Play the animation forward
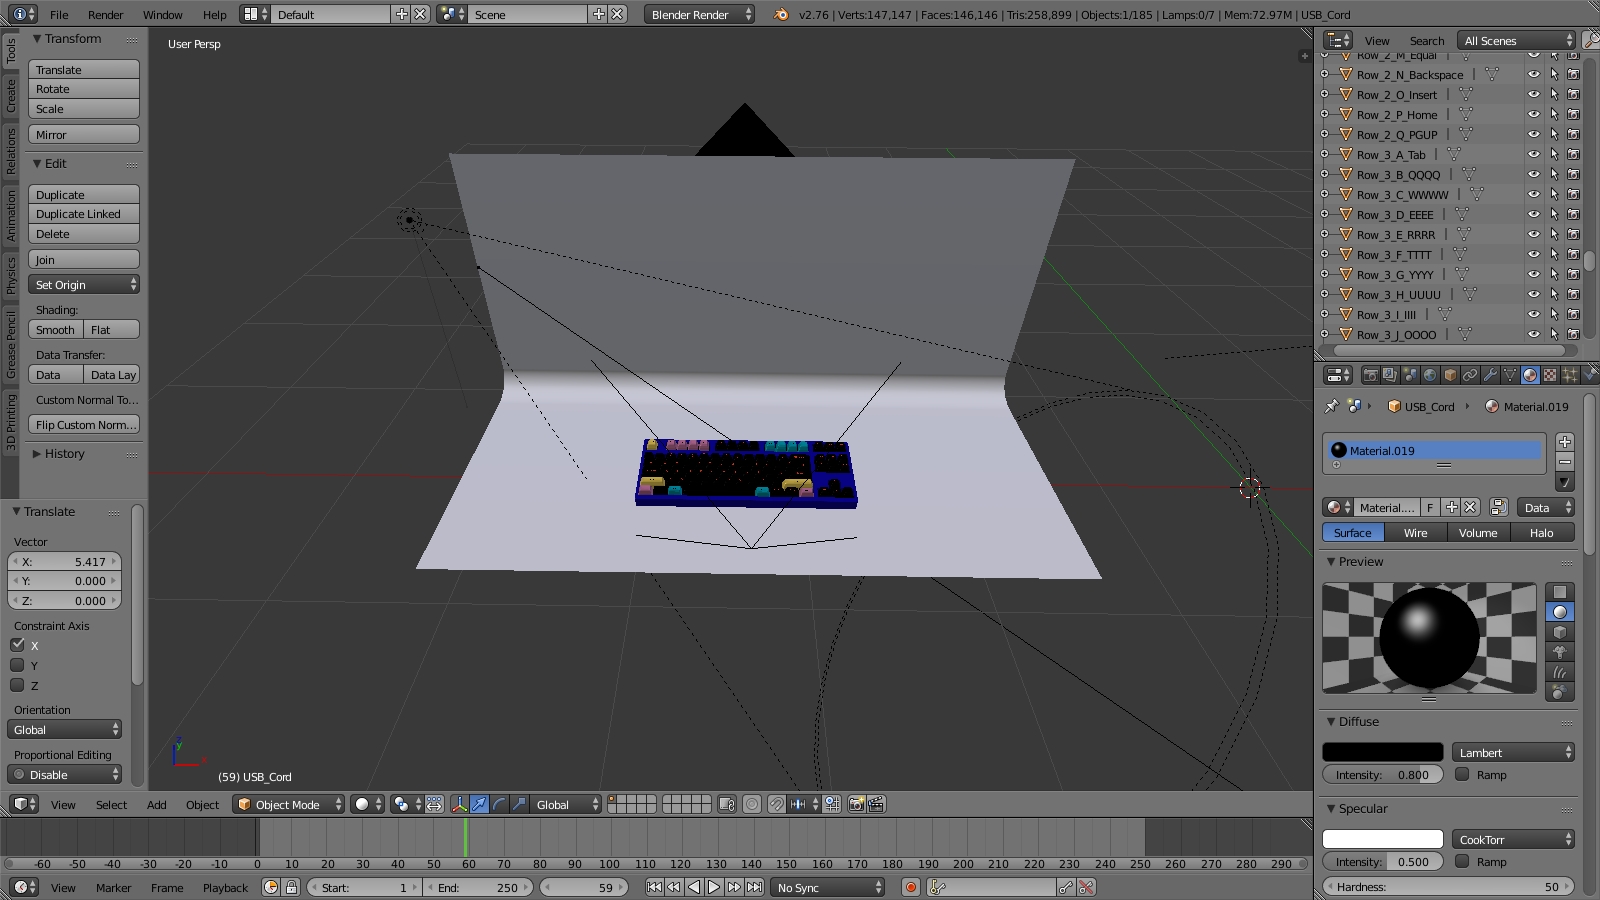 pyautogui.click(x=714, y=887)
